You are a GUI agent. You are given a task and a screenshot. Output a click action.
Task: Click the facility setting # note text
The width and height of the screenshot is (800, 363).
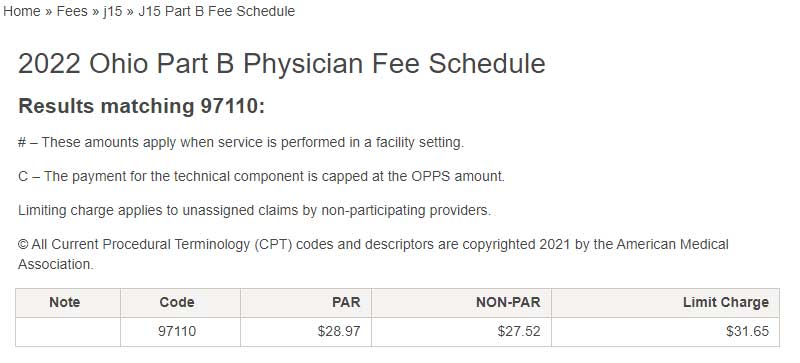point(241,142)
